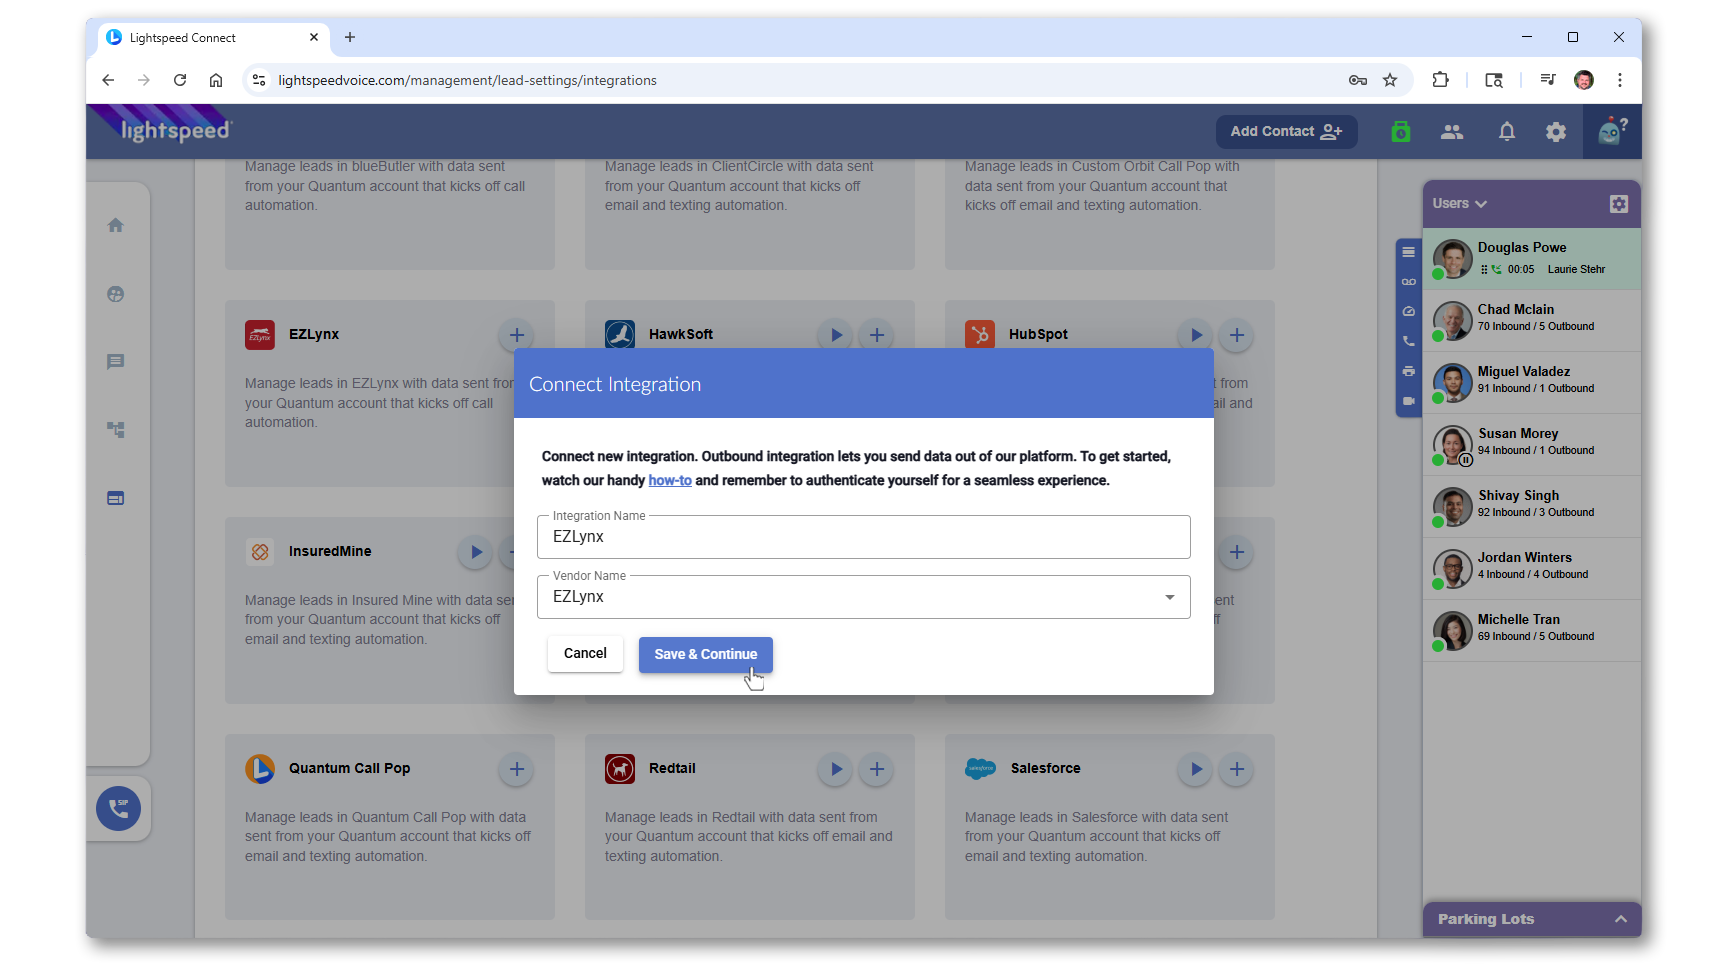This screenshot has width=1726, height=971.
Task: Select user Michelle Tran
Action: pyautogui.click(x=1532, y=631)
